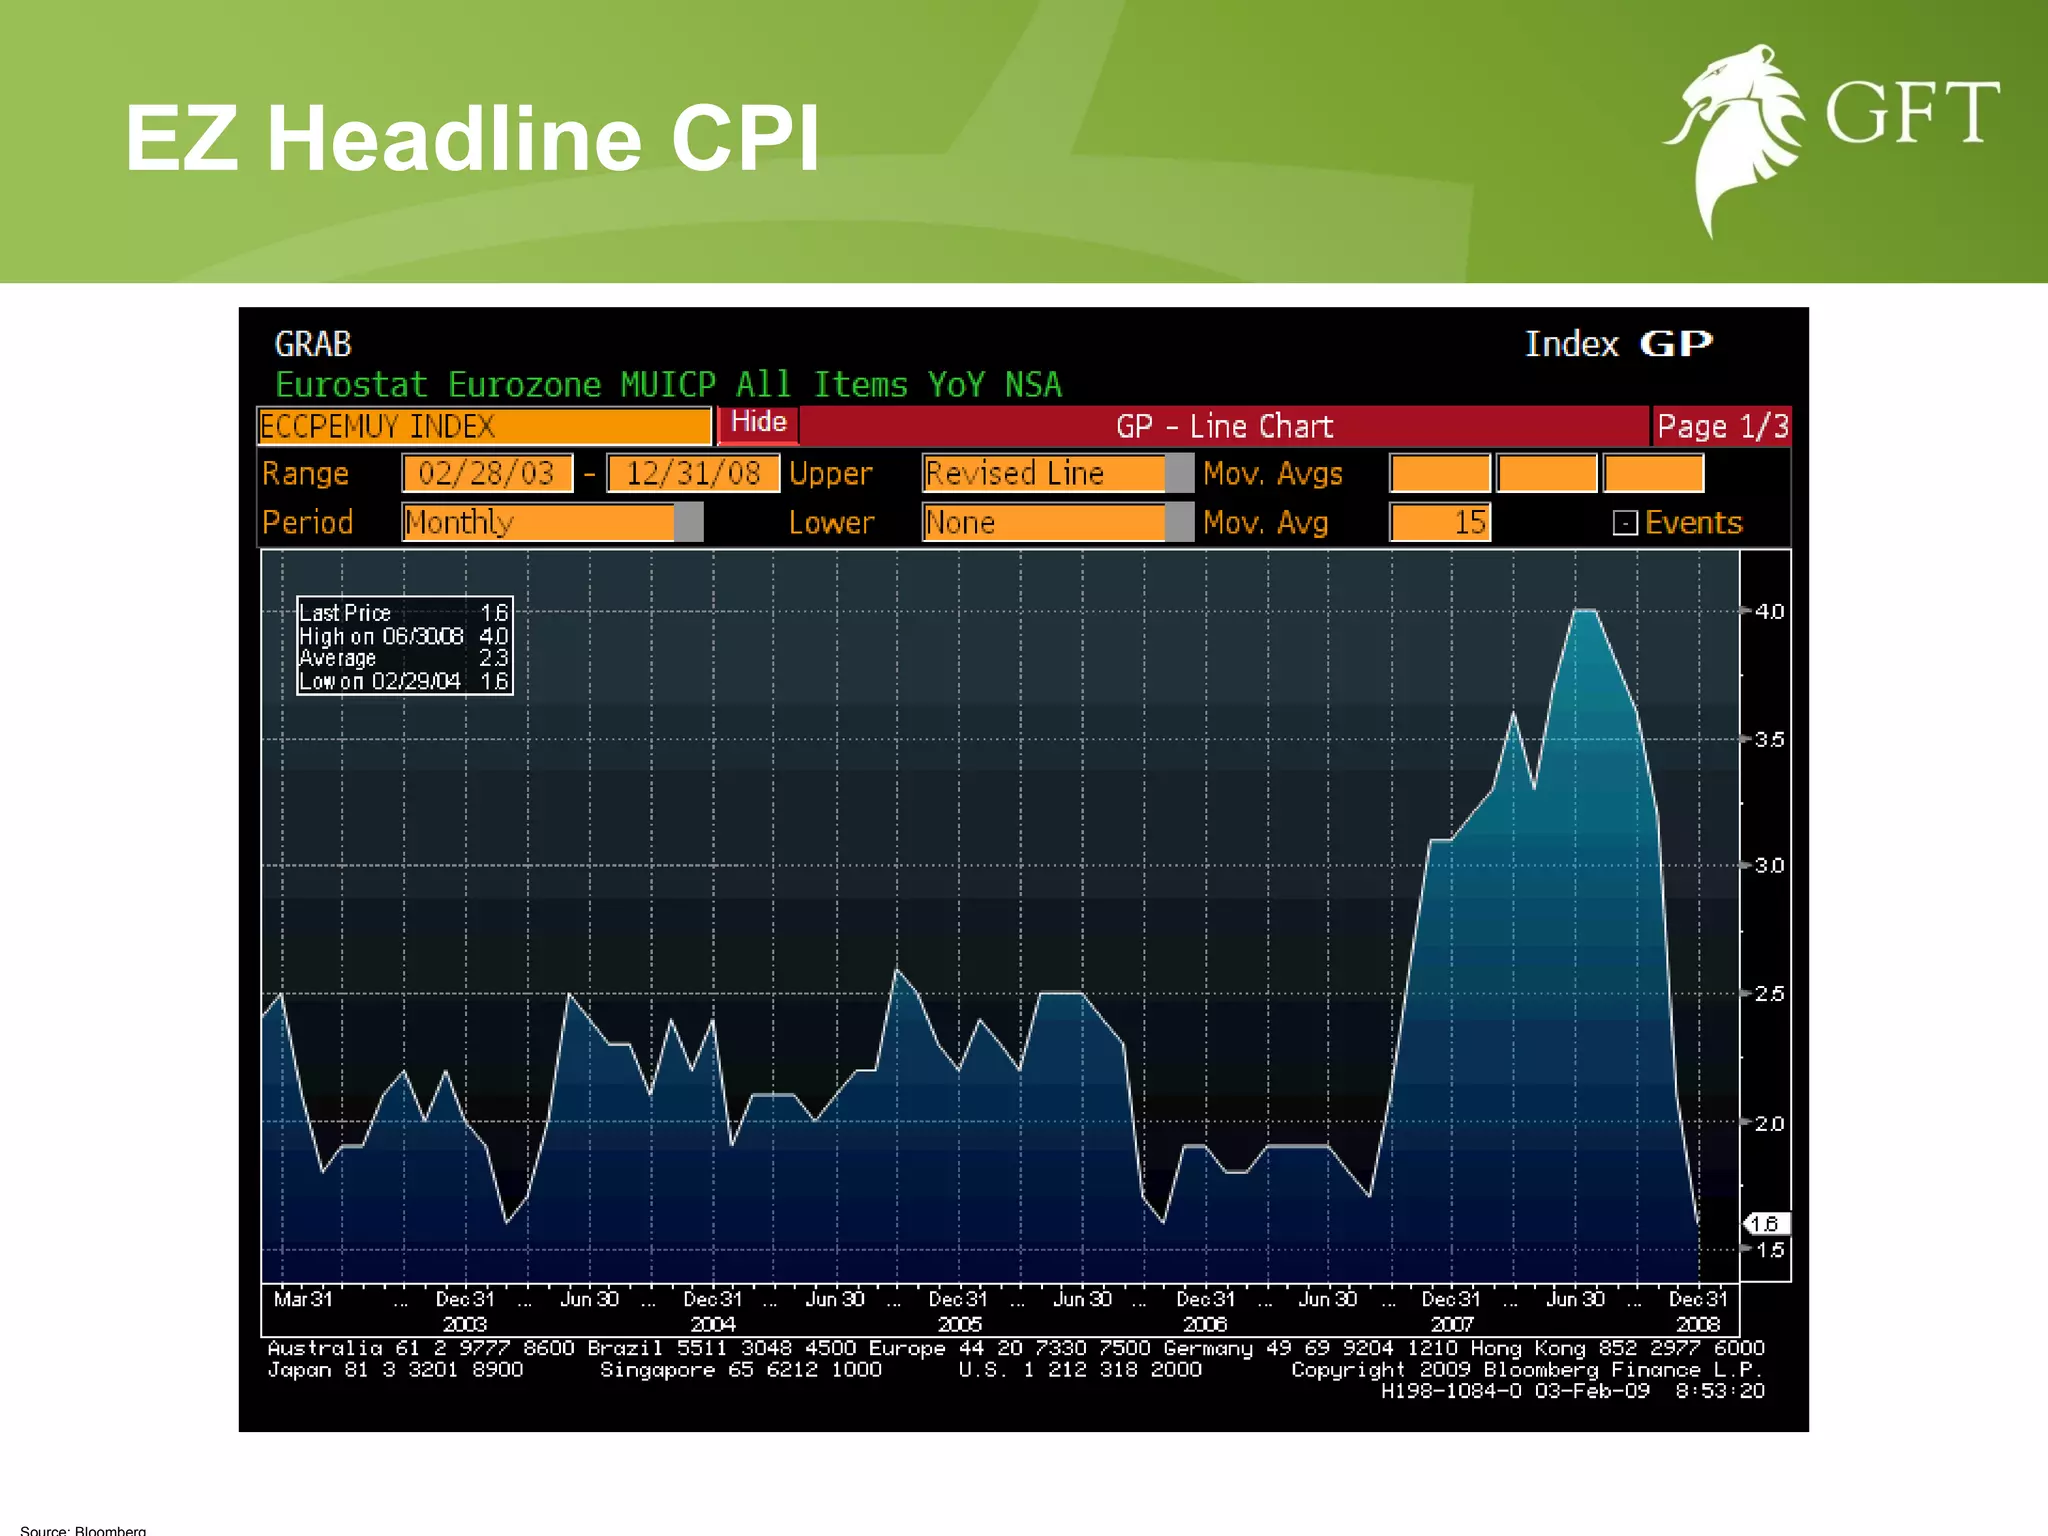Click the Low on 02/29/04 legend row

(x=404, y=682)
